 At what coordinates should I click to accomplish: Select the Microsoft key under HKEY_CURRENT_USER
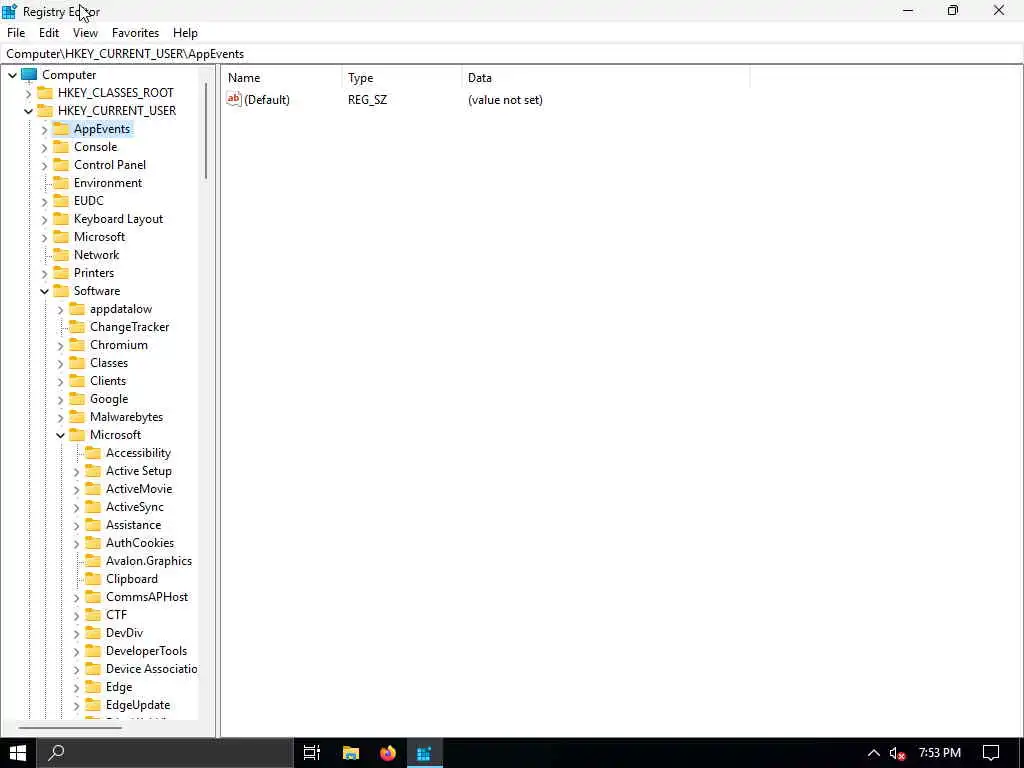[99, 236]
